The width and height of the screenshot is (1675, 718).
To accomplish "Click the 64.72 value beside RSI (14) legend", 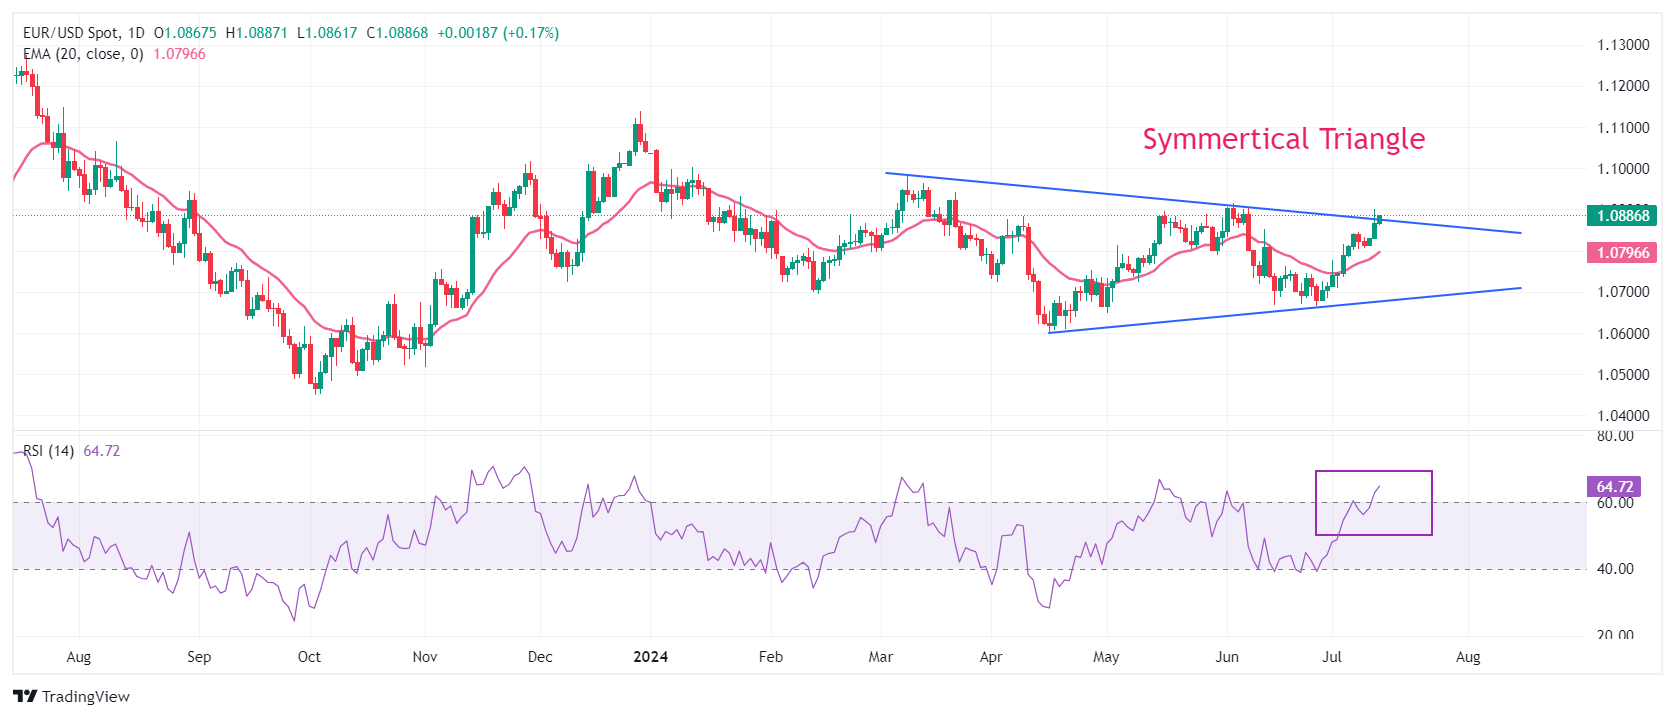I will point(101,451).
